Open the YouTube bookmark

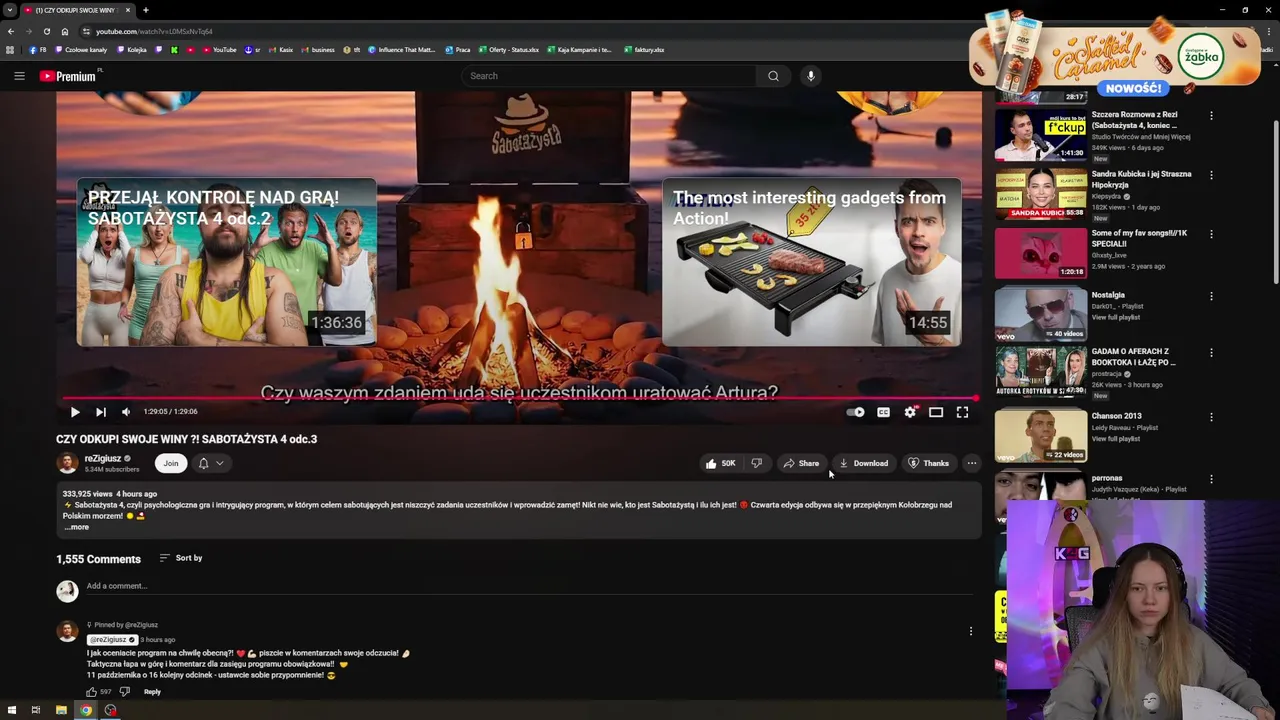pyautogui.click(x=220, y=50)
